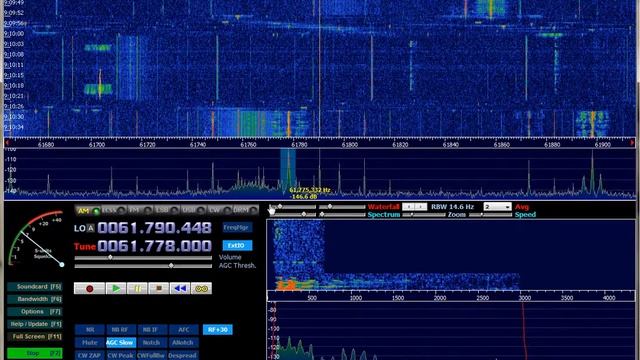Image resolution: width=640 pixels, height=360 pixels.
Task: Start recording with the red record button
Action: pyautogui.click(x=89, y=289)
